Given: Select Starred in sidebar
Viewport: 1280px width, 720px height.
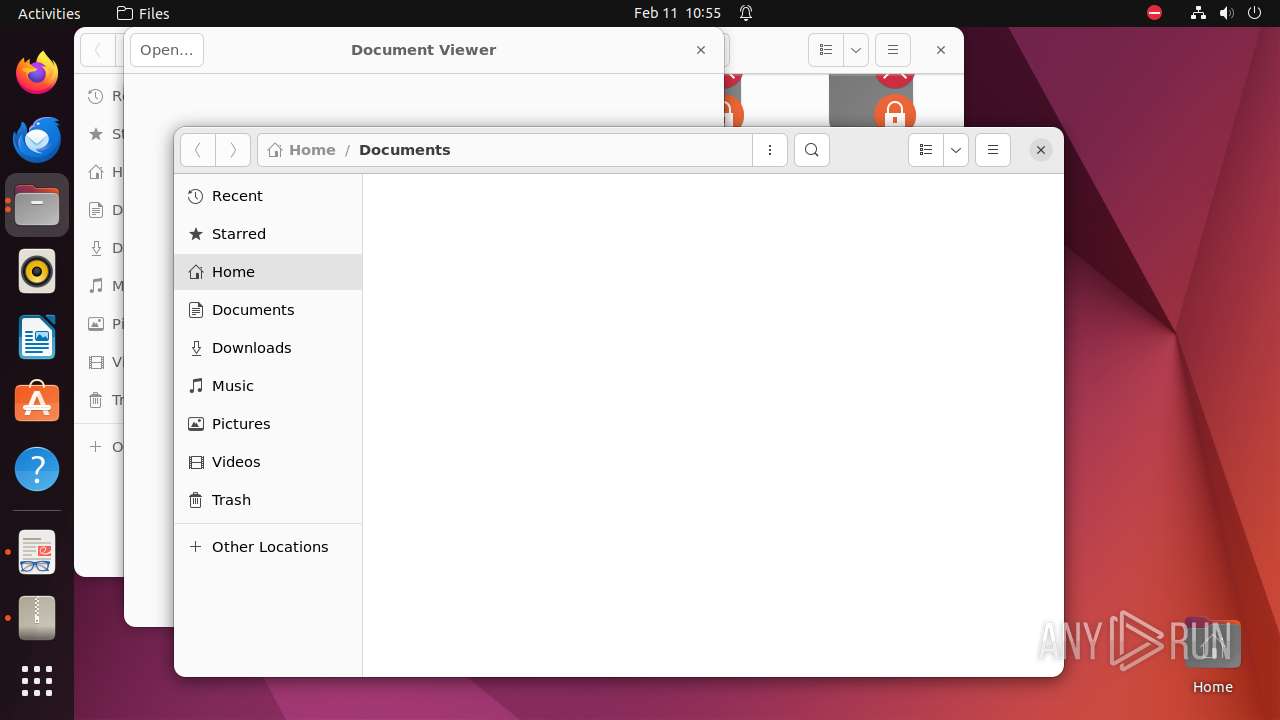Looking at the screenshot, I should click(x=268, y=234).
